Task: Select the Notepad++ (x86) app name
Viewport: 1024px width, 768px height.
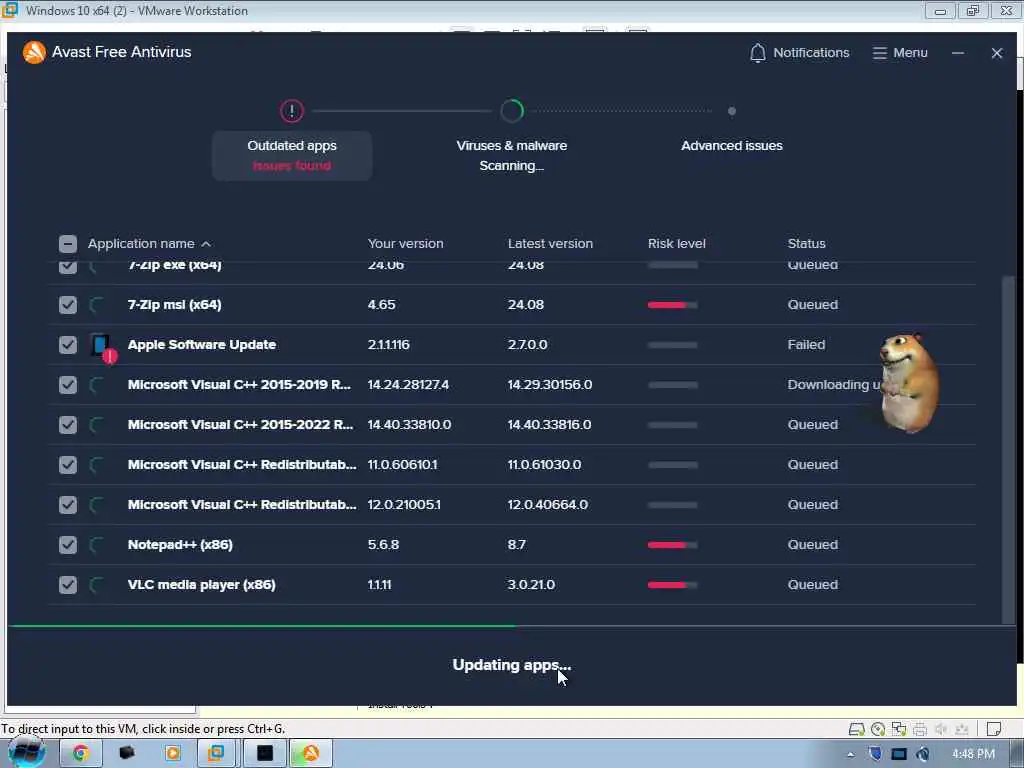Action: tap(180, 545)
